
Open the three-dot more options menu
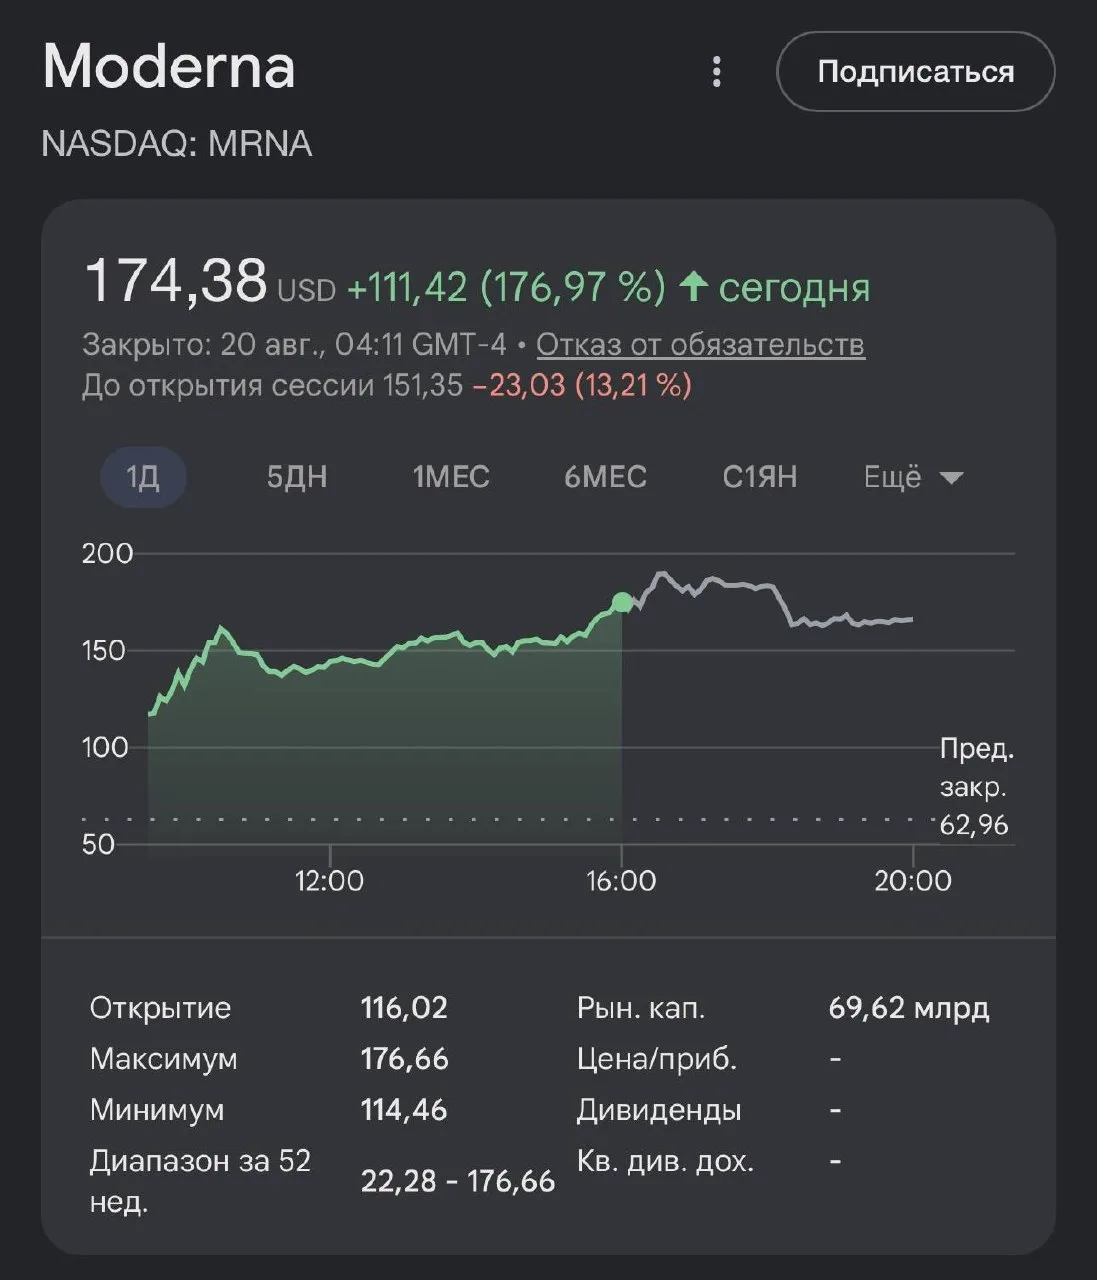click(716, 72)
